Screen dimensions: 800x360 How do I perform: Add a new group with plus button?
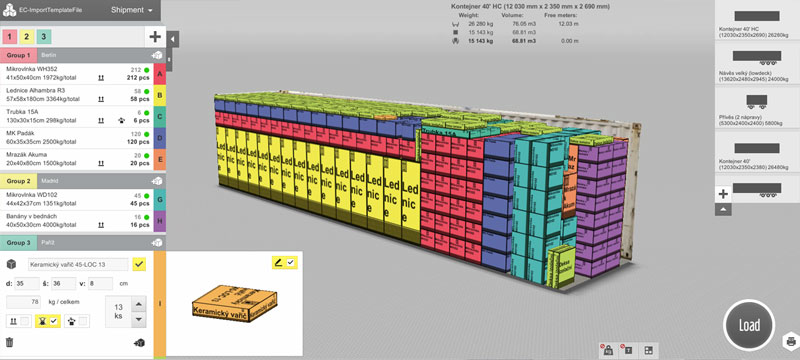pyautogui.click(x=155, y=37)
